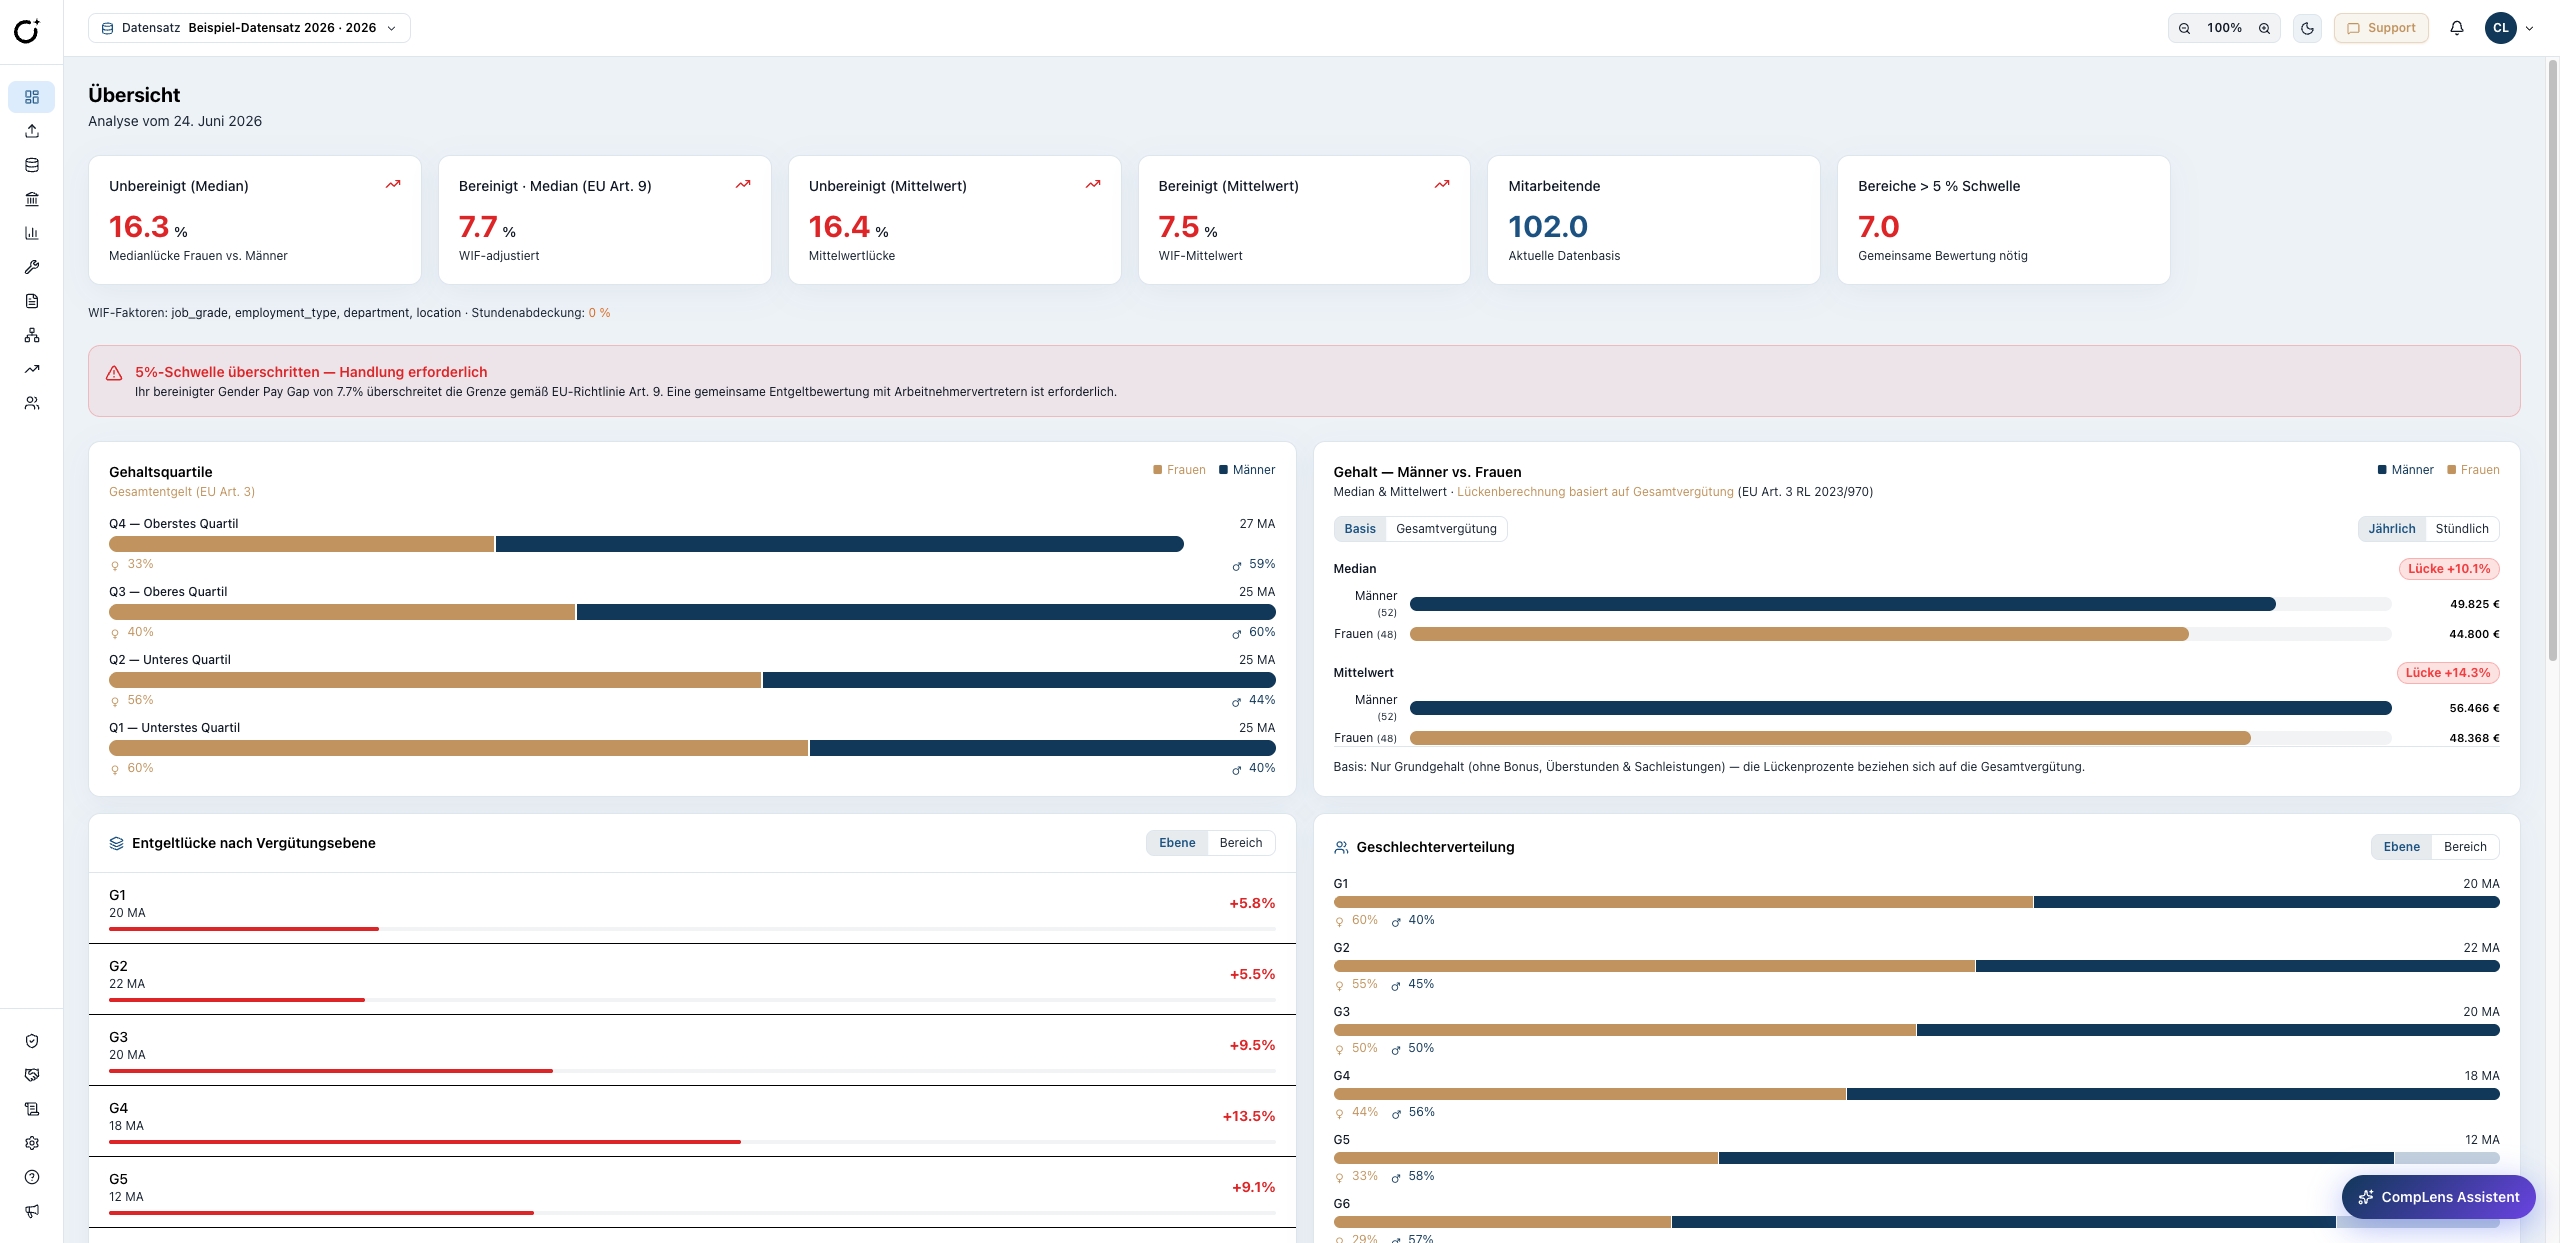Screen dimensions: 2560x1243
Task: Open the megaphone icon at sidebar bottom
Action: click(x=32, y=1211)
